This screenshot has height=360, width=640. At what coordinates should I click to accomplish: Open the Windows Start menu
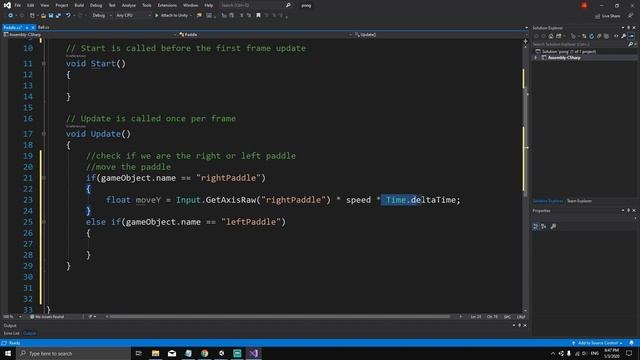point(8,353)
